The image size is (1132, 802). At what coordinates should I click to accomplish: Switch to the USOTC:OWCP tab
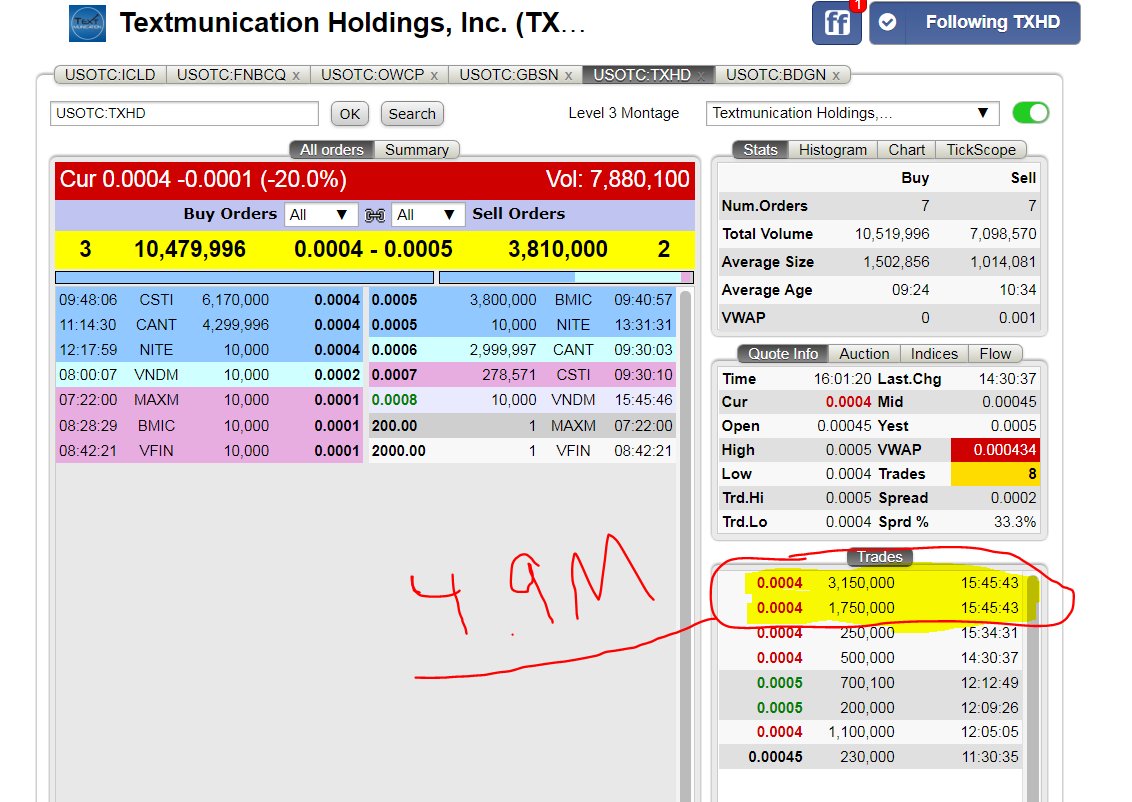[x=373, y=75]
